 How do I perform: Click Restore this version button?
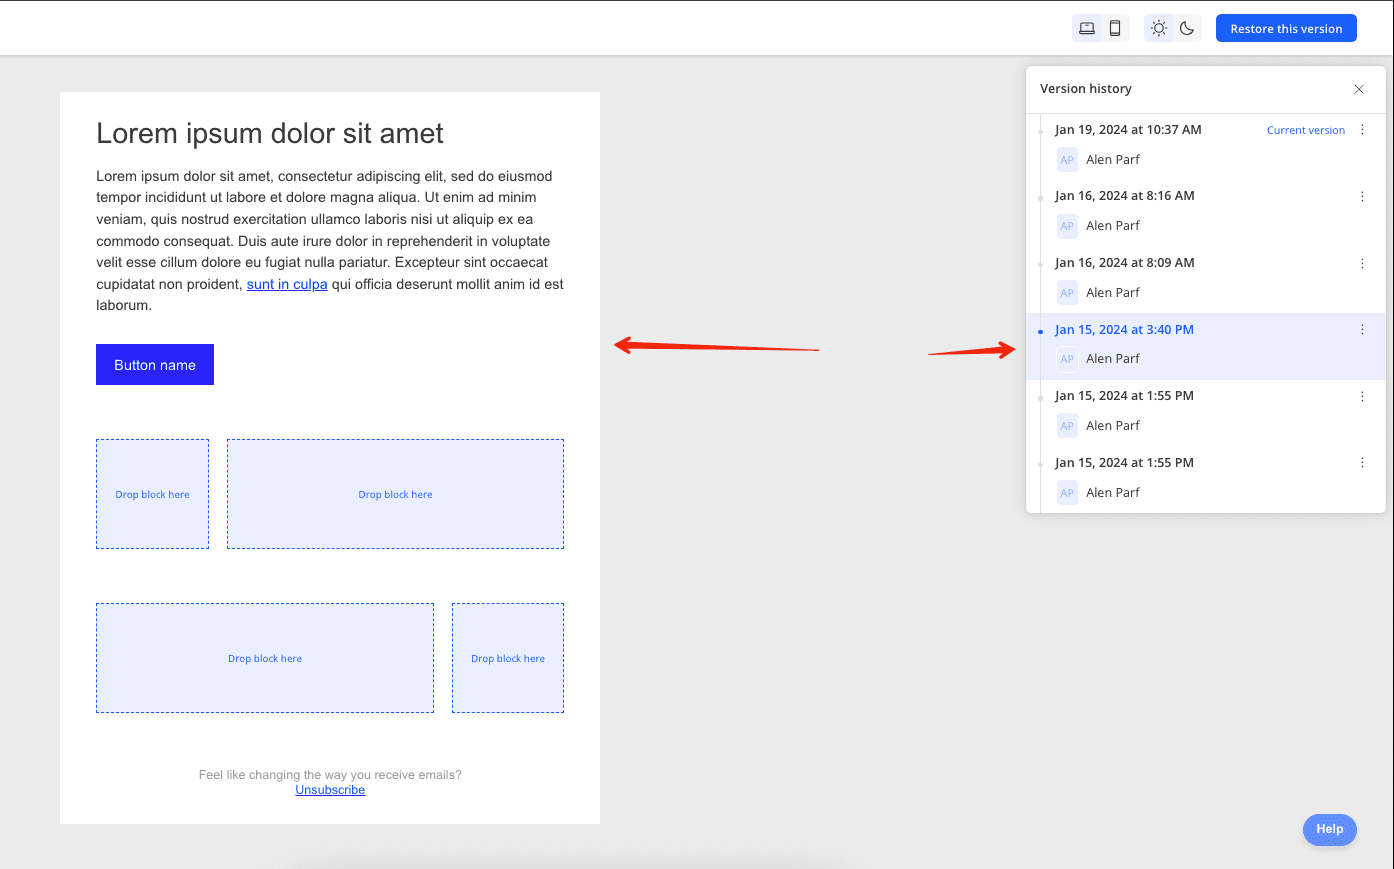pyautogui.click(x=1286, y=28)
